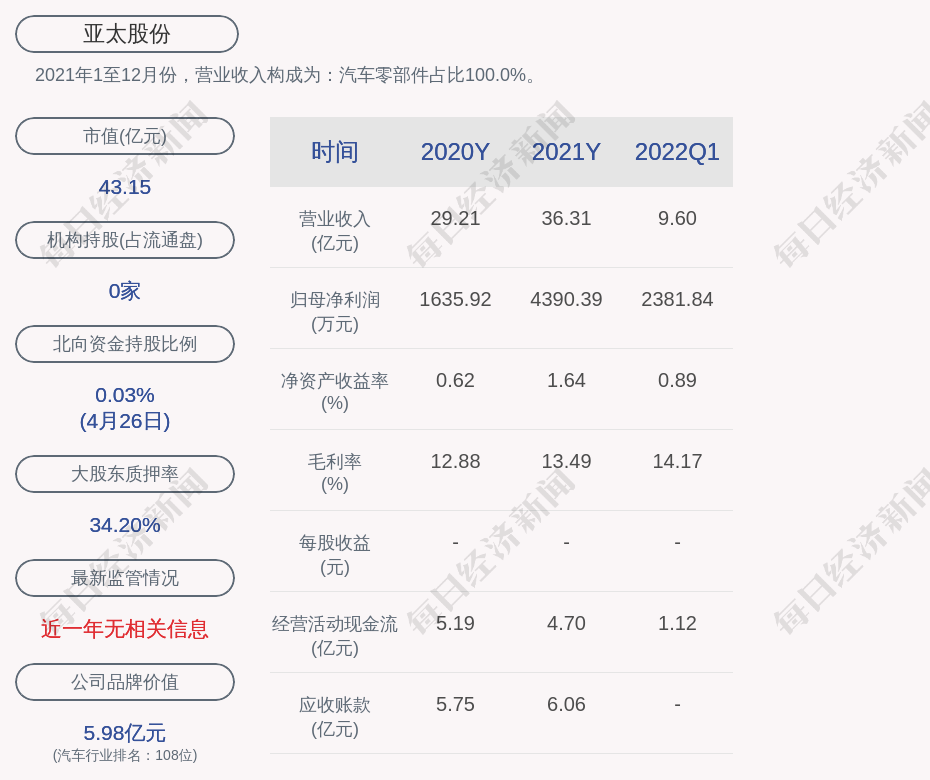Click the 大股东质押率 label
This screenshot has height=780, width=930.
pyautogui.click(x=125, y=474)
